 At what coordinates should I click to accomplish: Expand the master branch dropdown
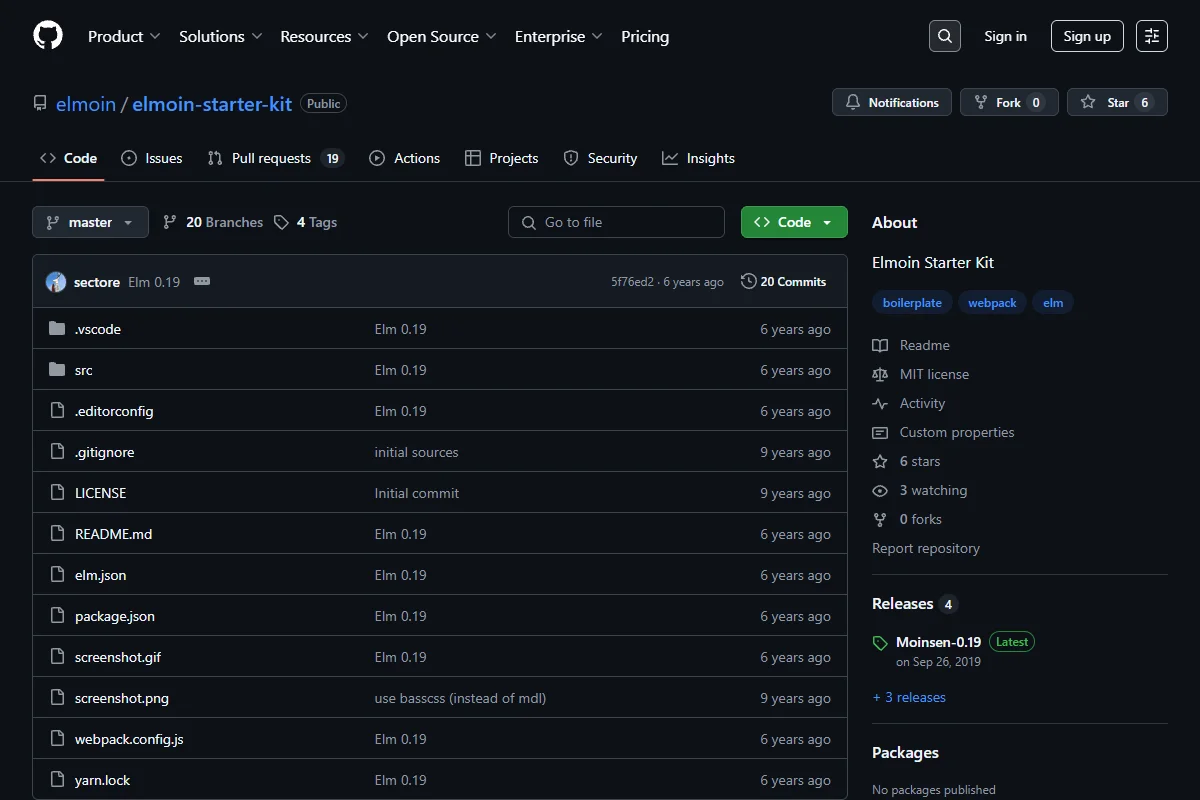(90, 222)
